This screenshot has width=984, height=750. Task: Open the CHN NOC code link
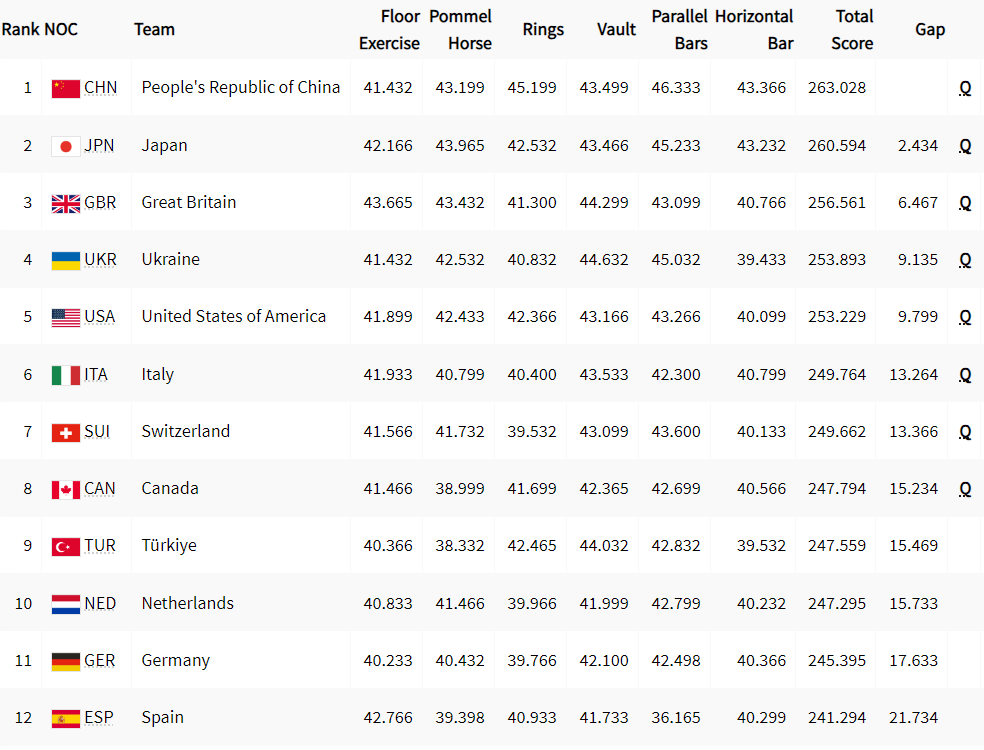coord(100,87)
